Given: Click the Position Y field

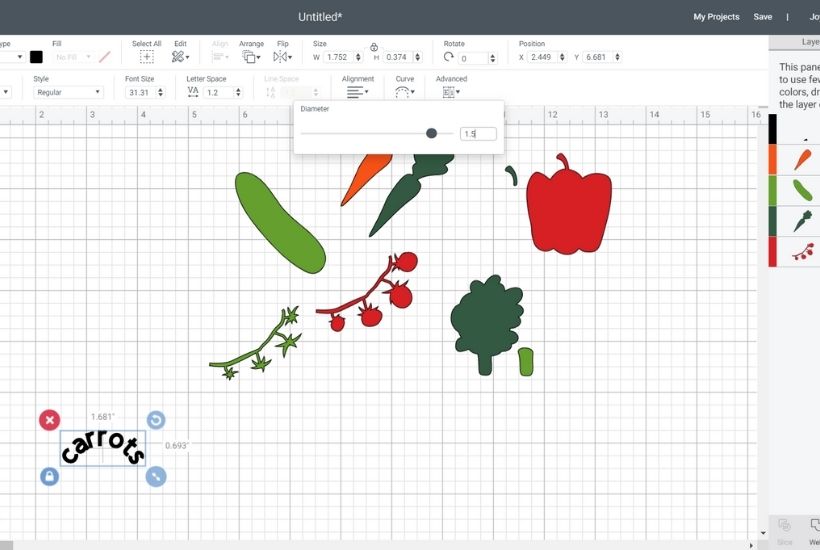Looking at the screenshot, I should coord(598,57).
